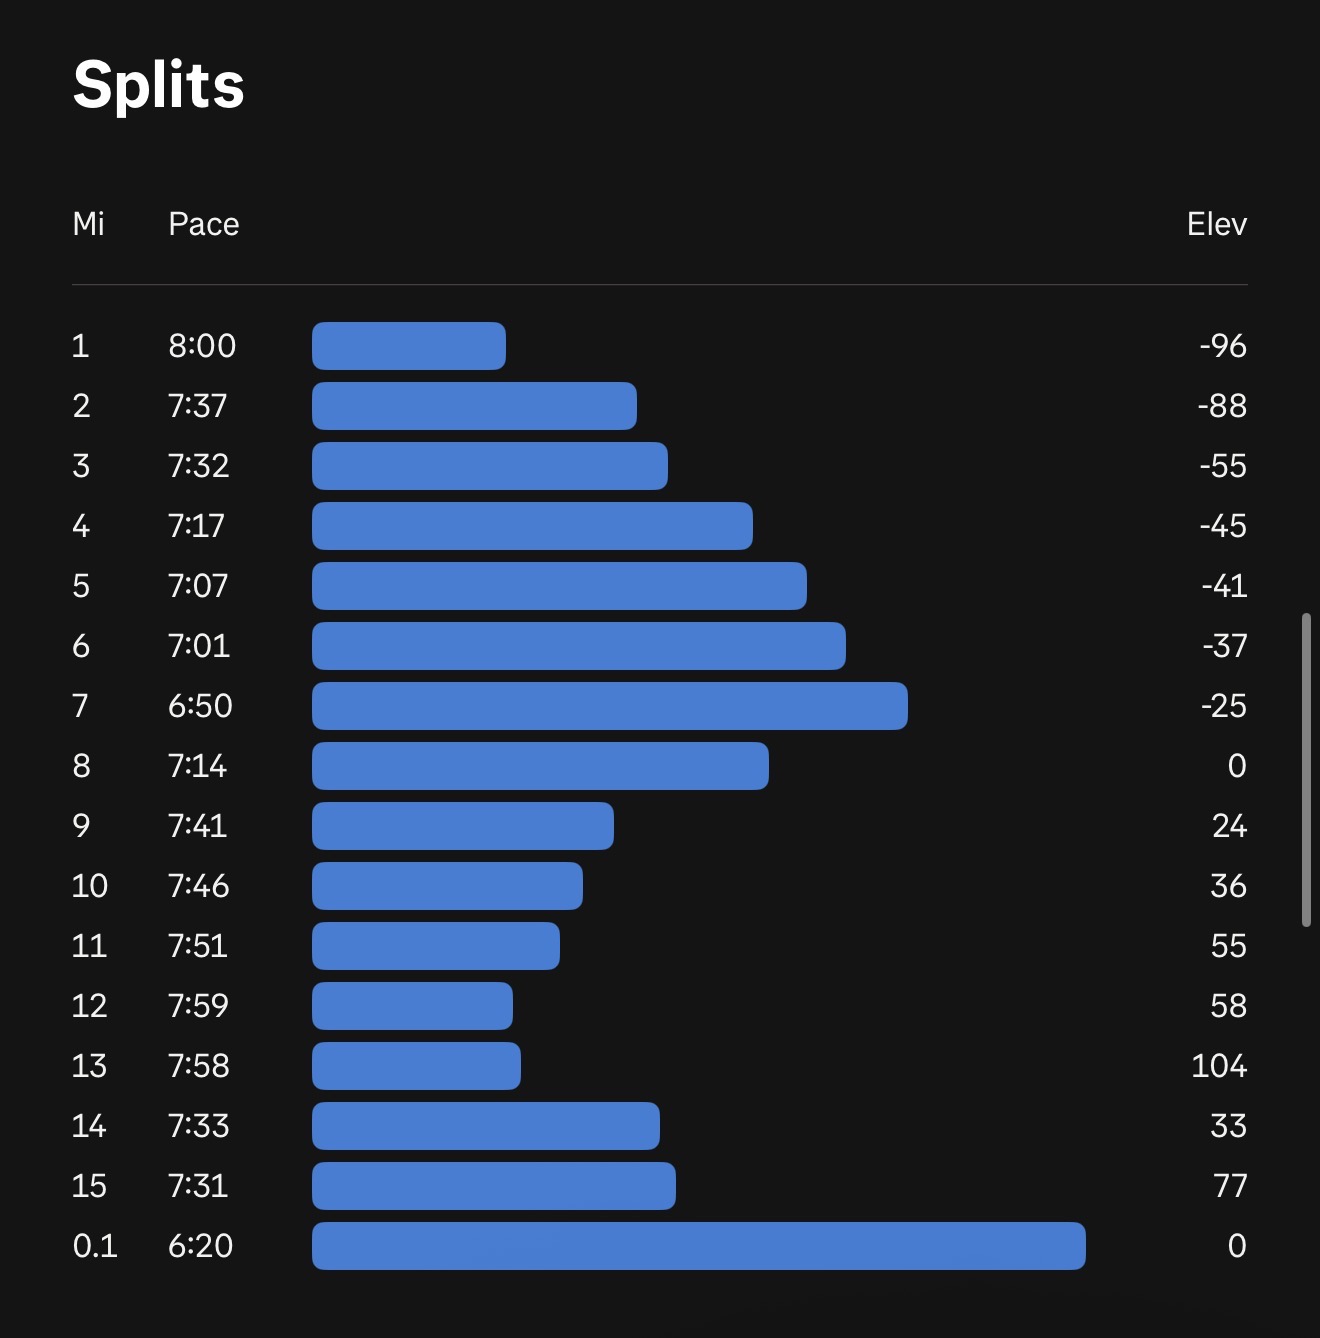Select the mile 13 split bar
The image size is (1320, 1338).
point(416,1066)
